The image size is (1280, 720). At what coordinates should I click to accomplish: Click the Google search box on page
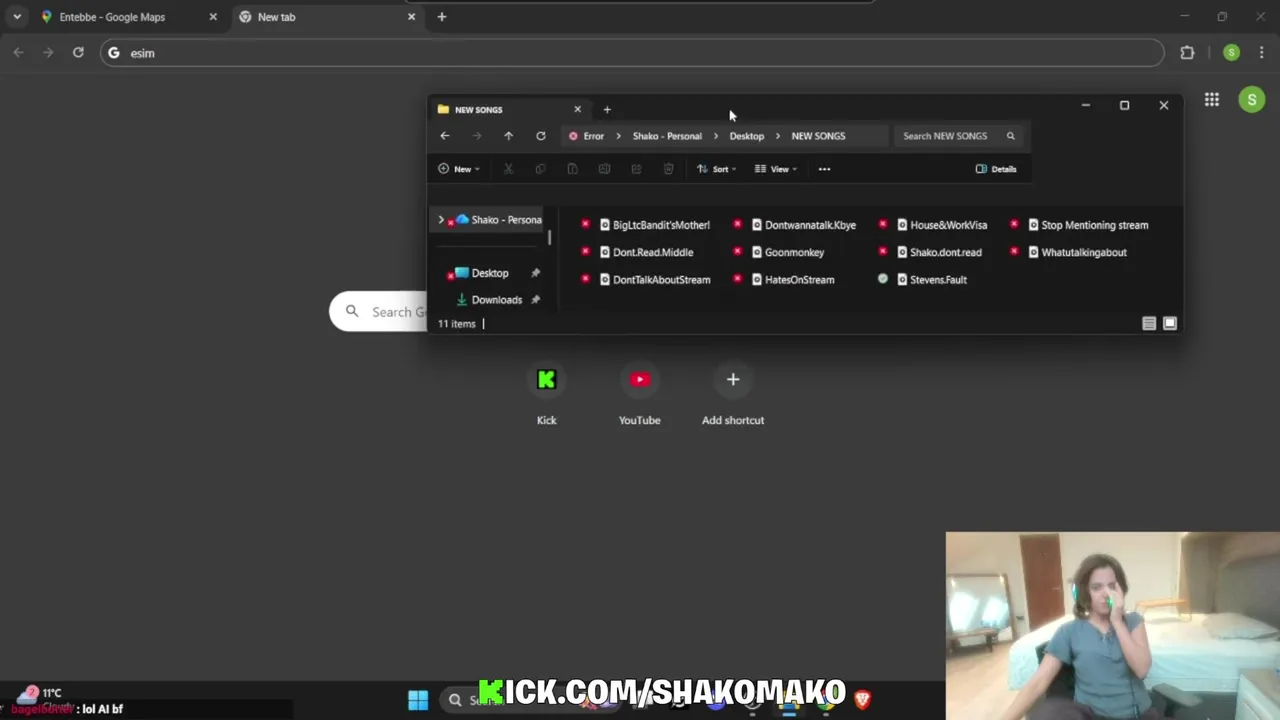pos(378,312)
